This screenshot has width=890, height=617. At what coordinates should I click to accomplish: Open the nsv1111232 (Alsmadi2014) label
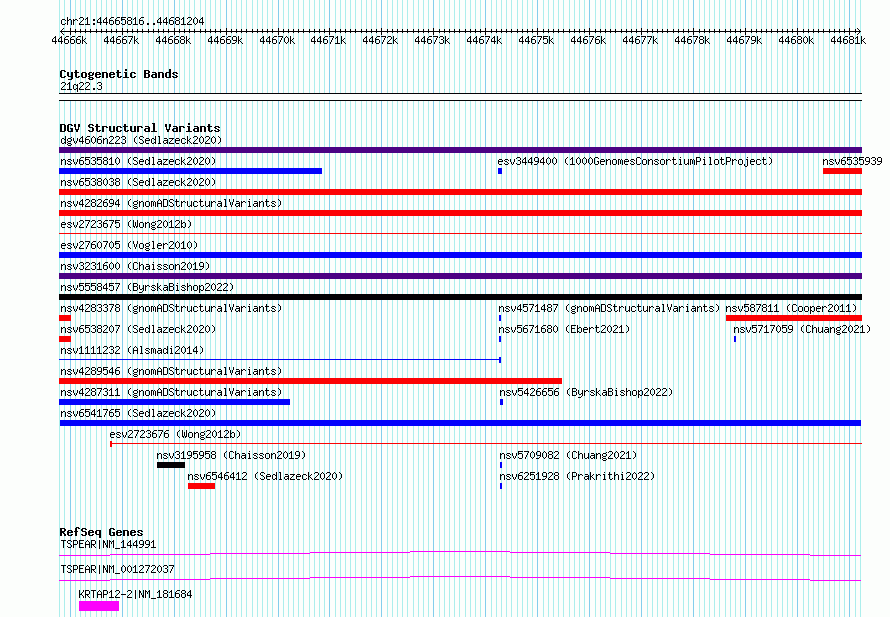coord(132,350)
